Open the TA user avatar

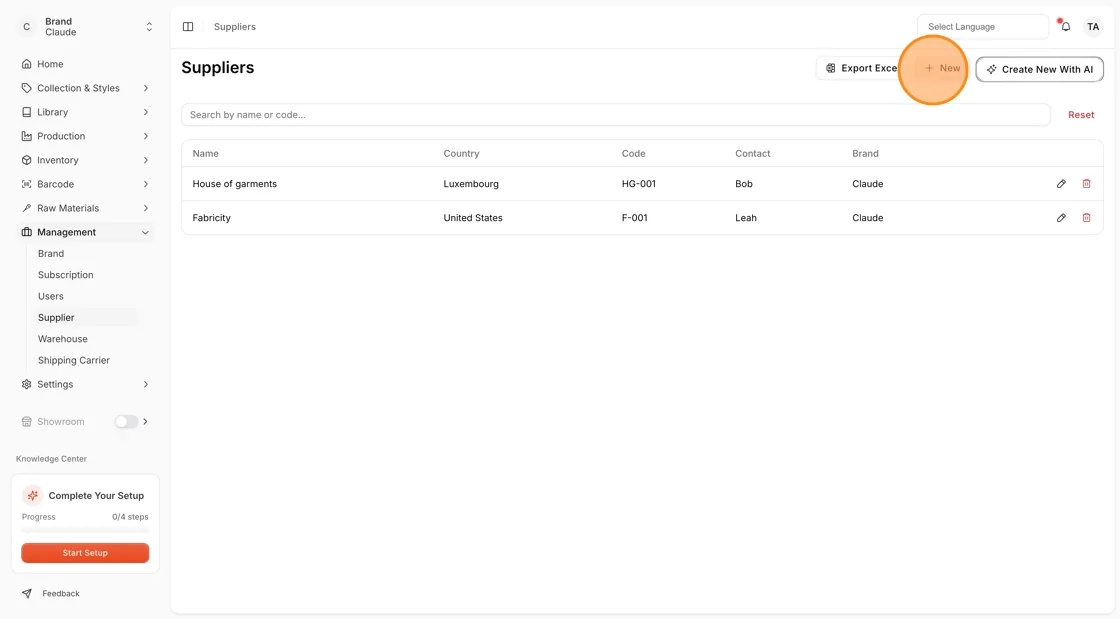point(1093,26)
